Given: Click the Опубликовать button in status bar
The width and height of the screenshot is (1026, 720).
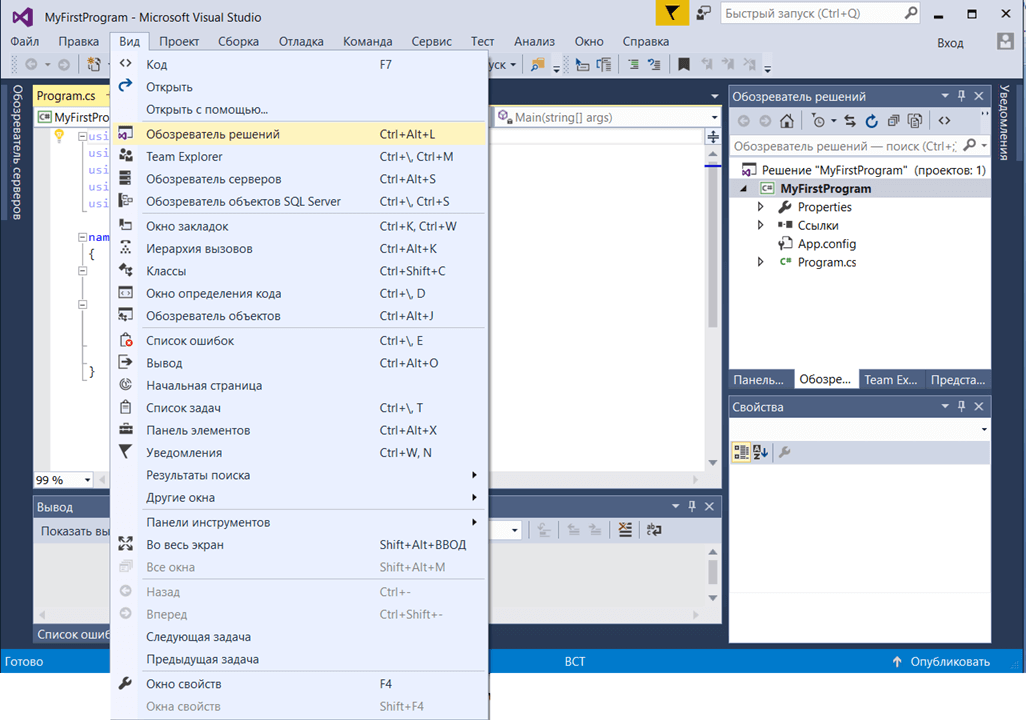Looking at the screenshot, I should (x=942, y=662).
